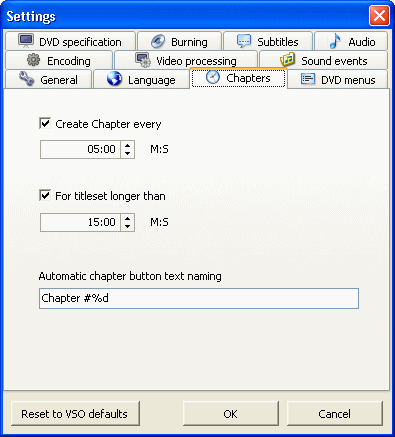Click into the 05:00 chapter interval field
The image size is (395, 437).
pos(80,149)
